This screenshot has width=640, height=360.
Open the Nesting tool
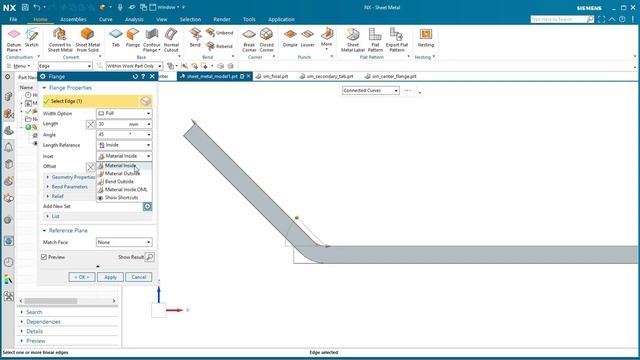point(426,38)
